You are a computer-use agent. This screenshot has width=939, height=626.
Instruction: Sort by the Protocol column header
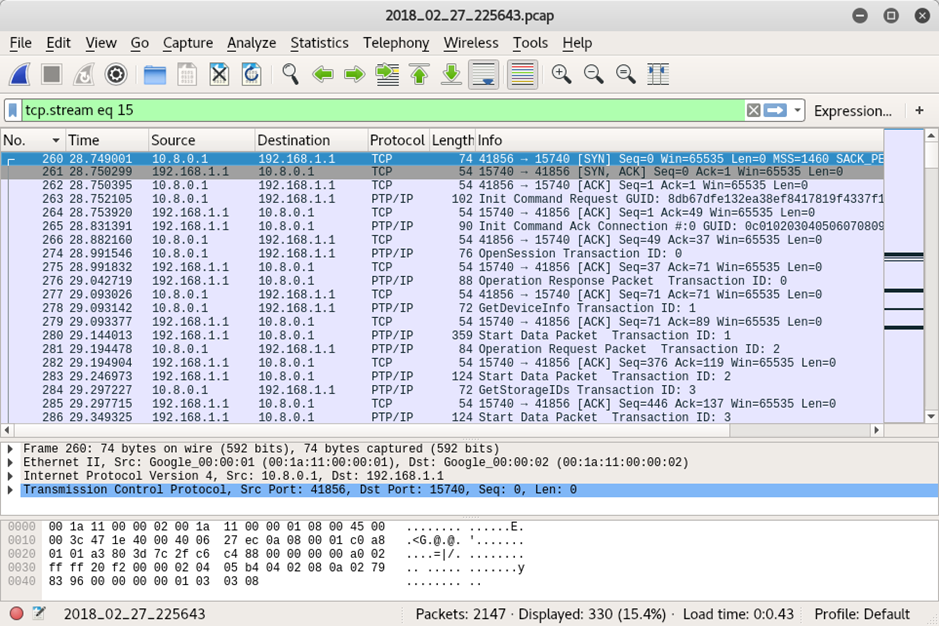398,140
